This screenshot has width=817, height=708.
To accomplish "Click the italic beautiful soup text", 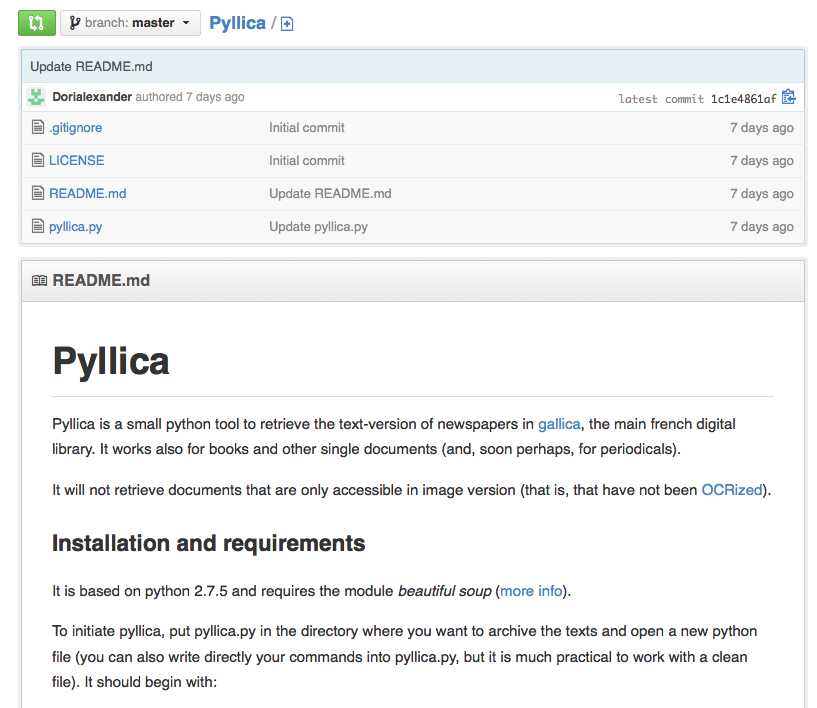I will point(444,591).
